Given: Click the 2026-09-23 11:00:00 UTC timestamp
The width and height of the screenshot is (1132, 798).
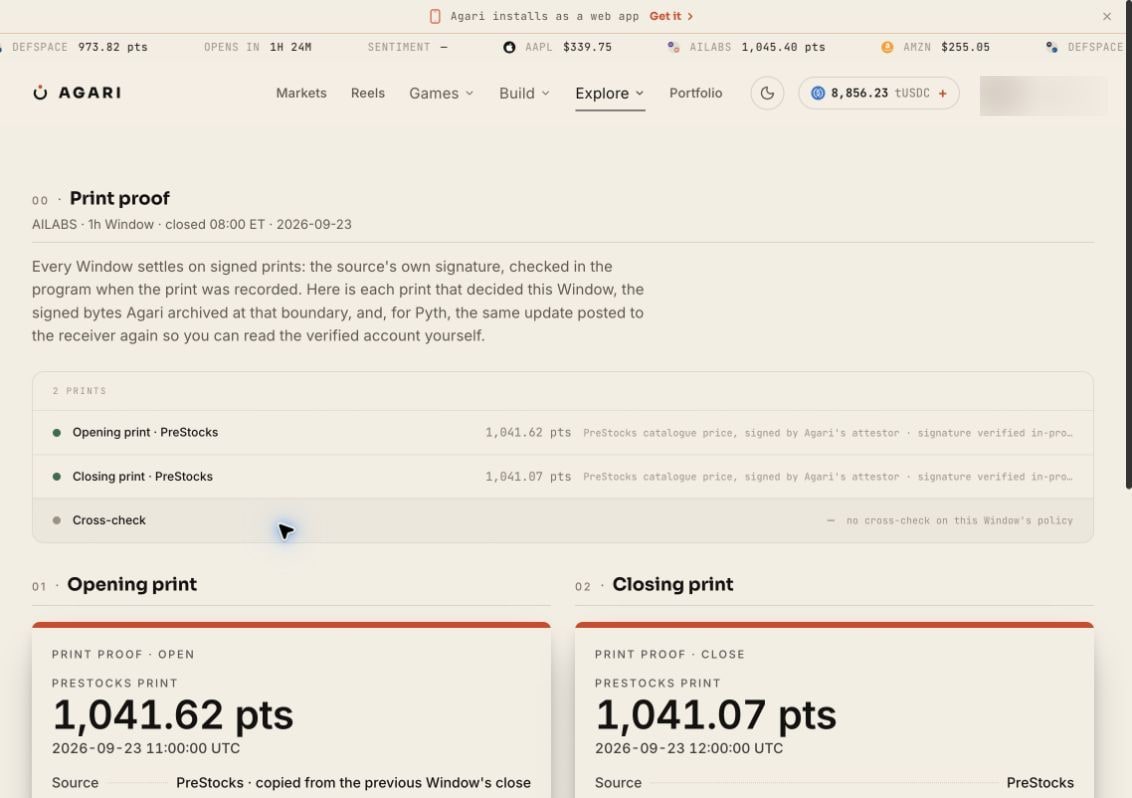Looking at the screenshot, I should coord(146,748).
